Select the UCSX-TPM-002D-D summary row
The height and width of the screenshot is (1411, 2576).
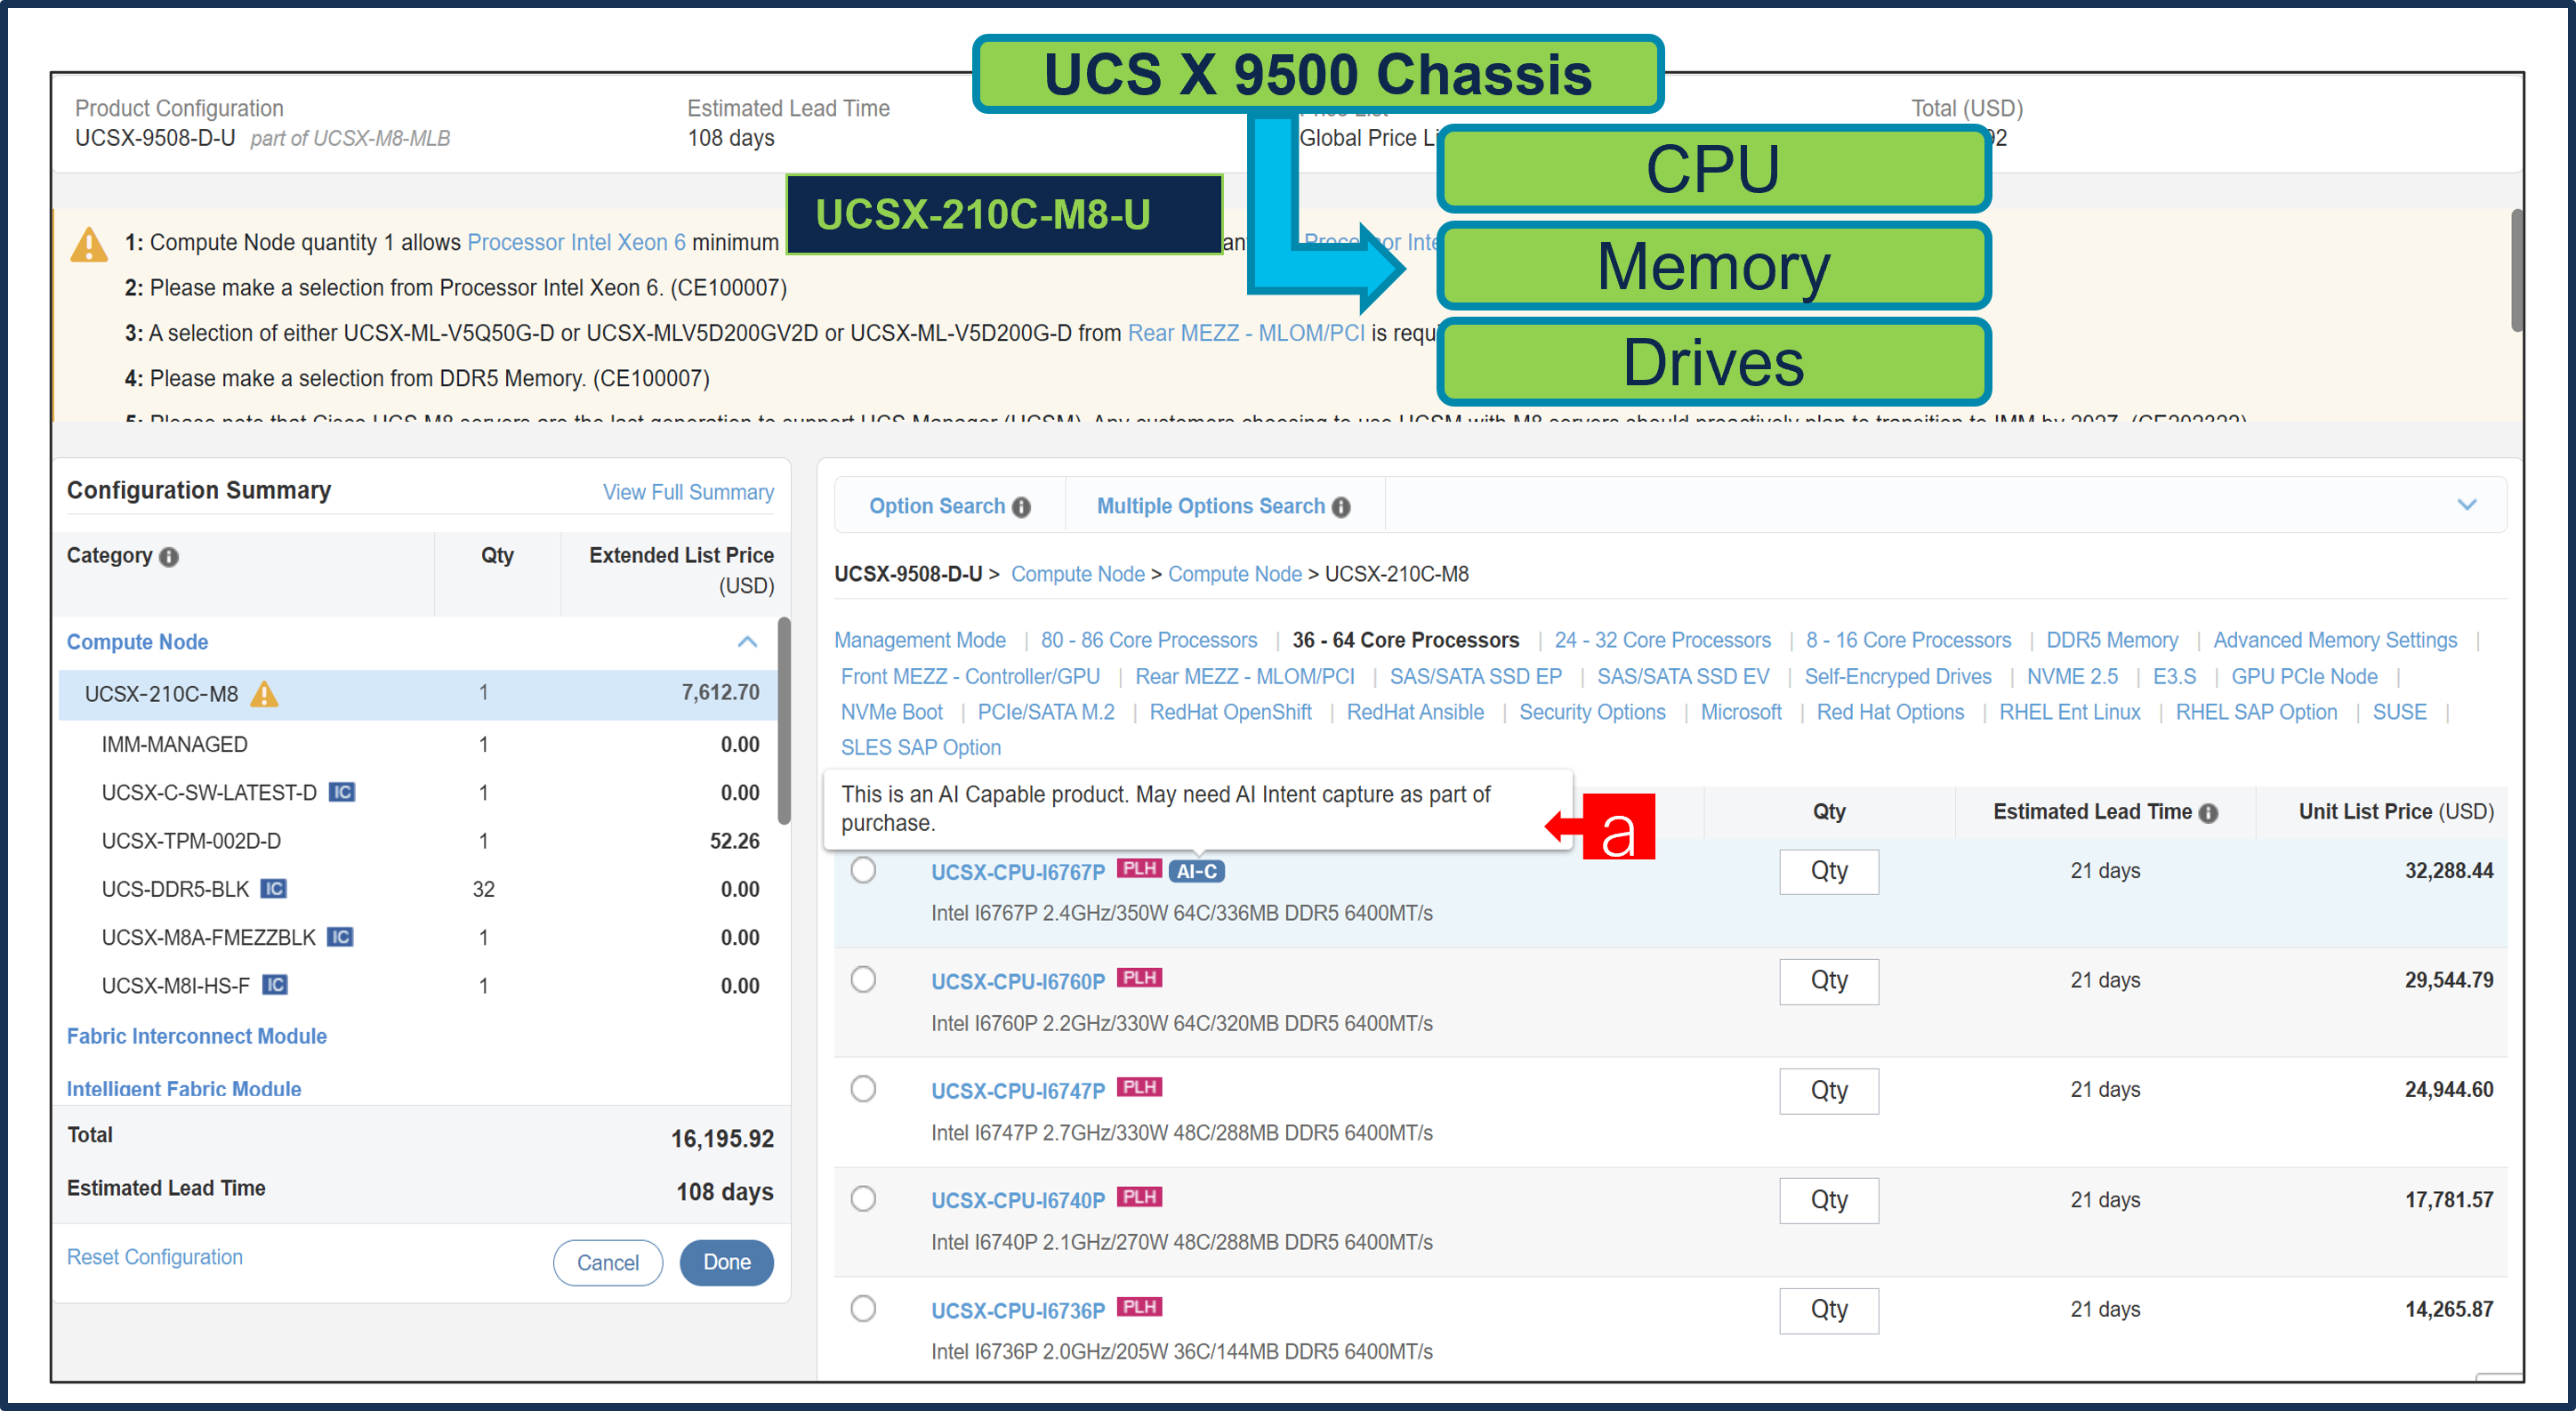click(x=418, y=841)
